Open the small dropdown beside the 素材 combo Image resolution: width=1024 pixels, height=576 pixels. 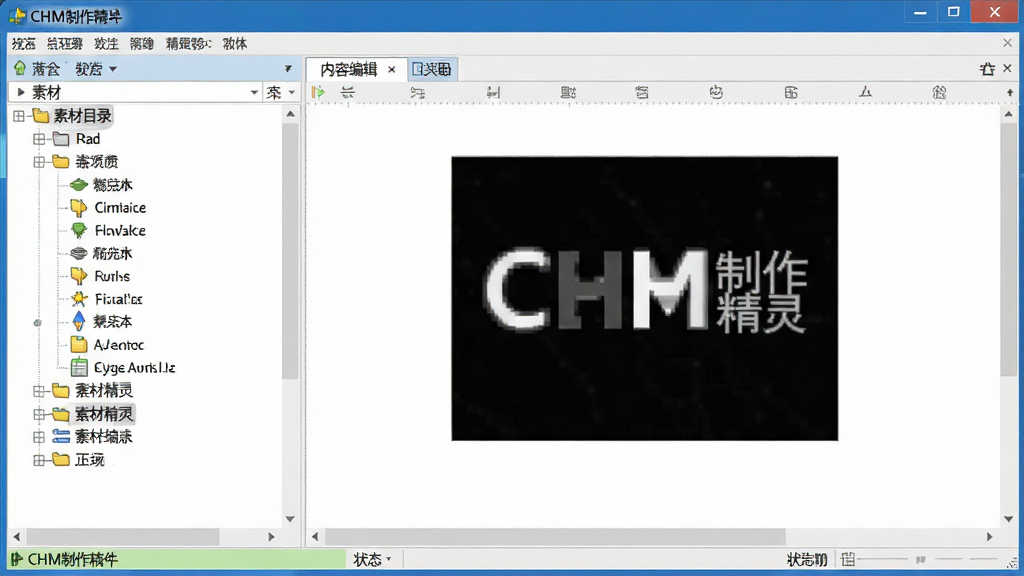click(x=291, y=93)
